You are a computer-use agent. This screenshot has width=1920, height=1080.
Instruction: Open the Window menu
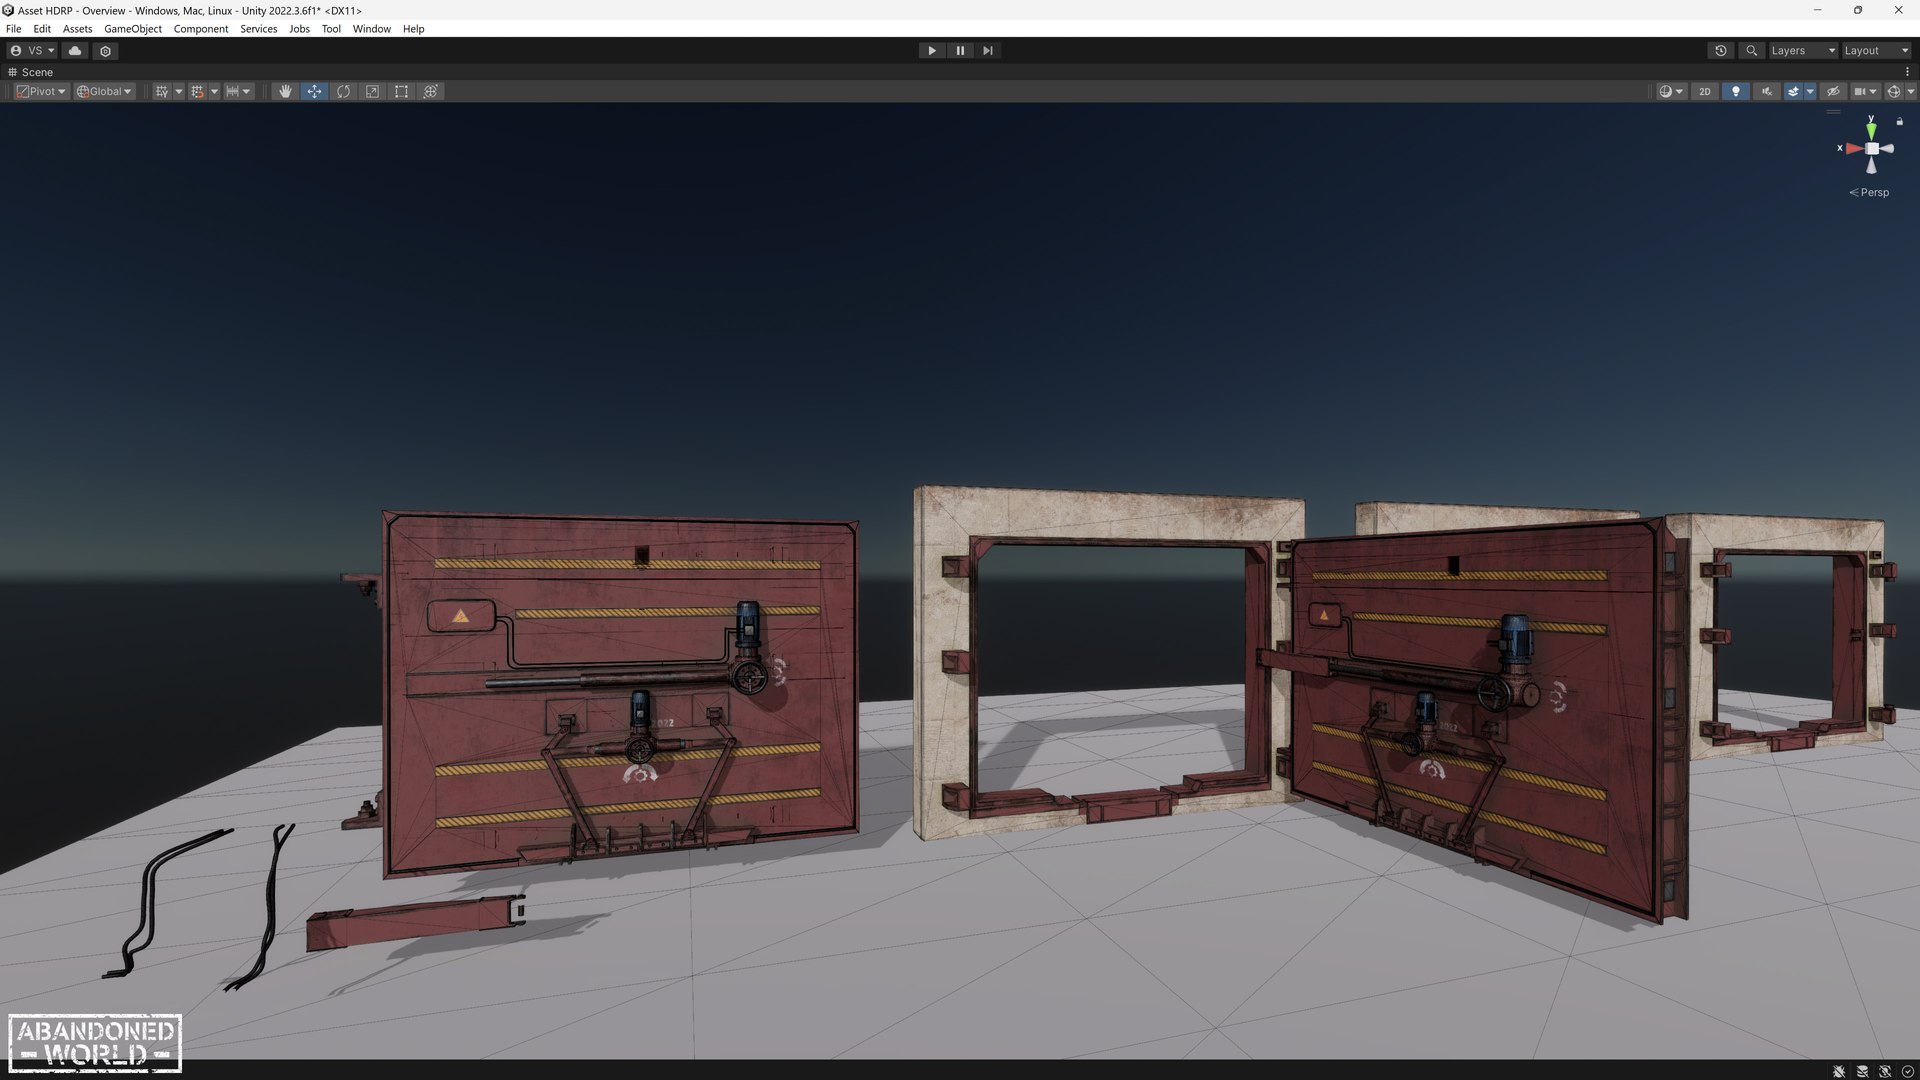tap(371, 29)
